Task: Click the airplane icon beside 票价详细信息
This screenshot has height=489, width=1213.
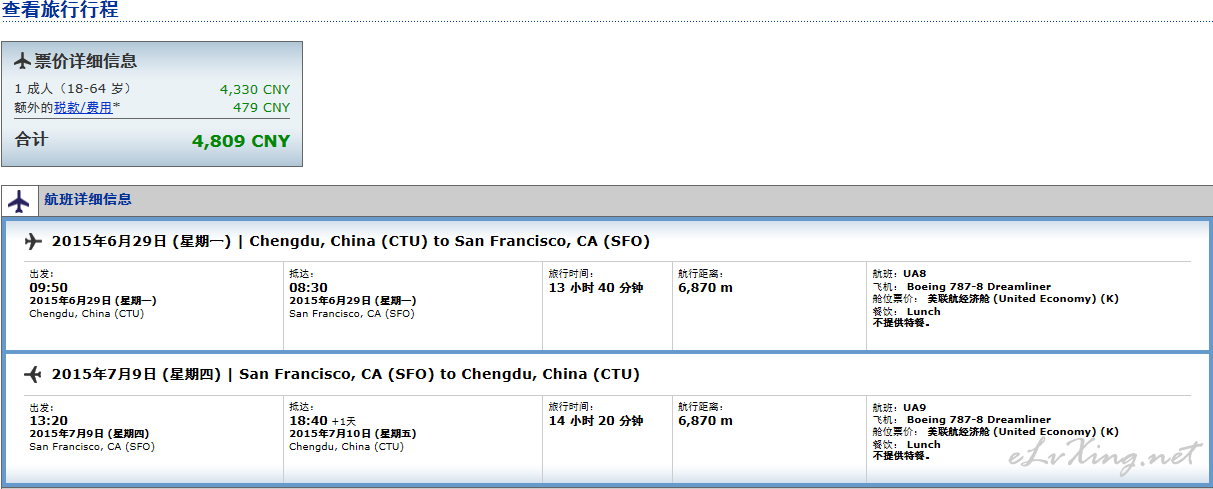Action: point(22,61)
